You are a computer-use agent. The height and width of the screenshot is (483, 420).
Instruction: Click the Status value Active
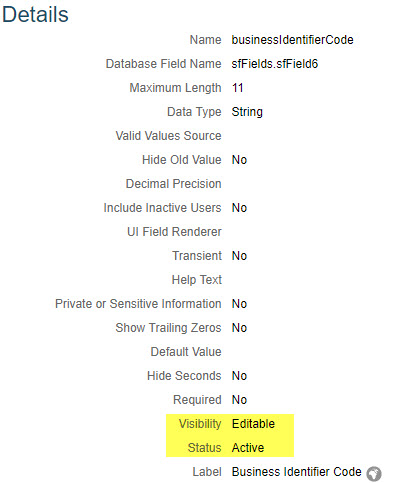(x=248, y=448)
